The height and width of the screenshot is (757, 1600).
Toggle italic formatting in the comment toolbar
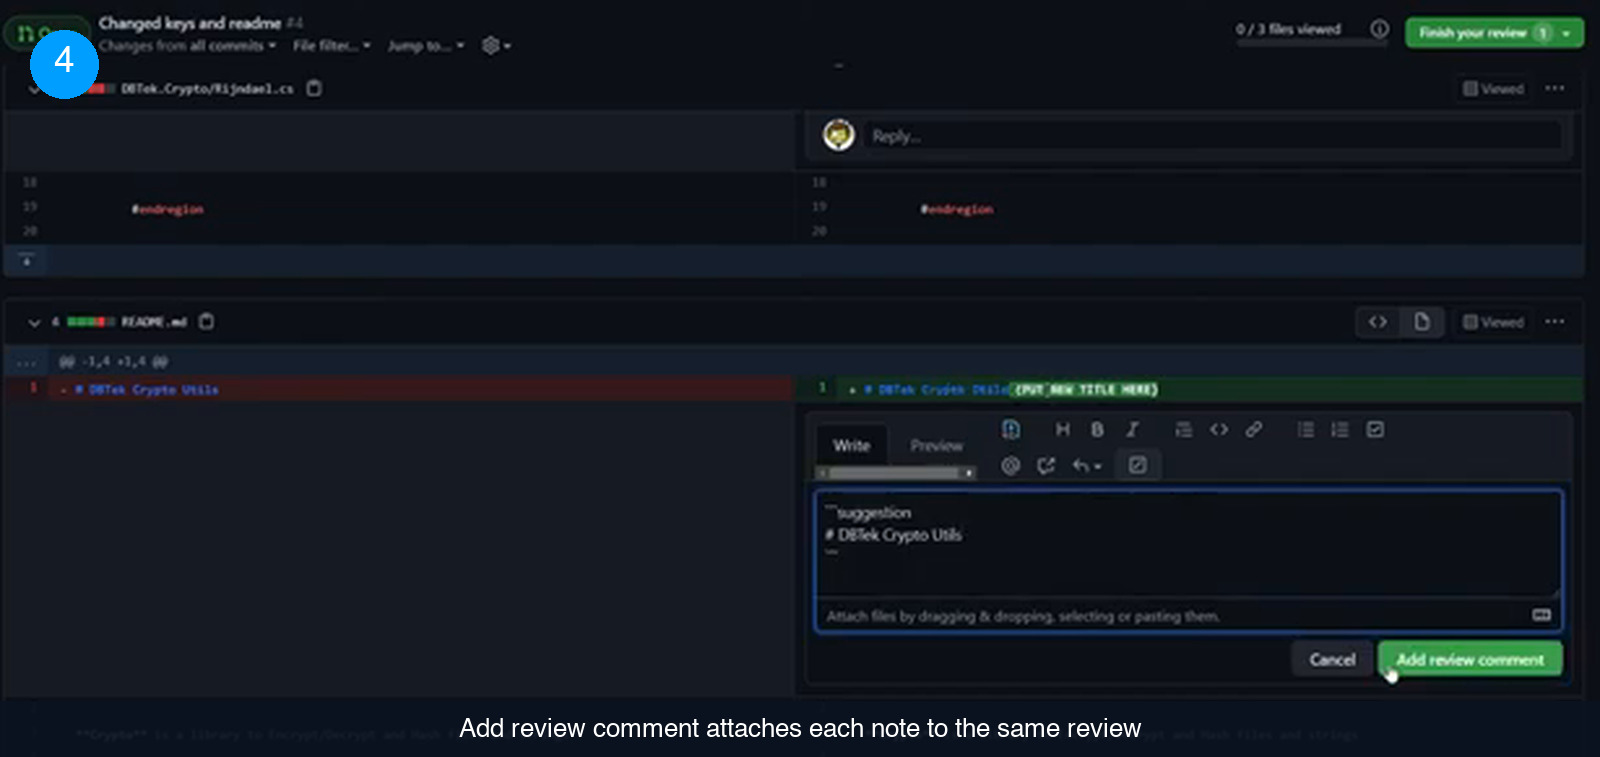(1132, 429)
